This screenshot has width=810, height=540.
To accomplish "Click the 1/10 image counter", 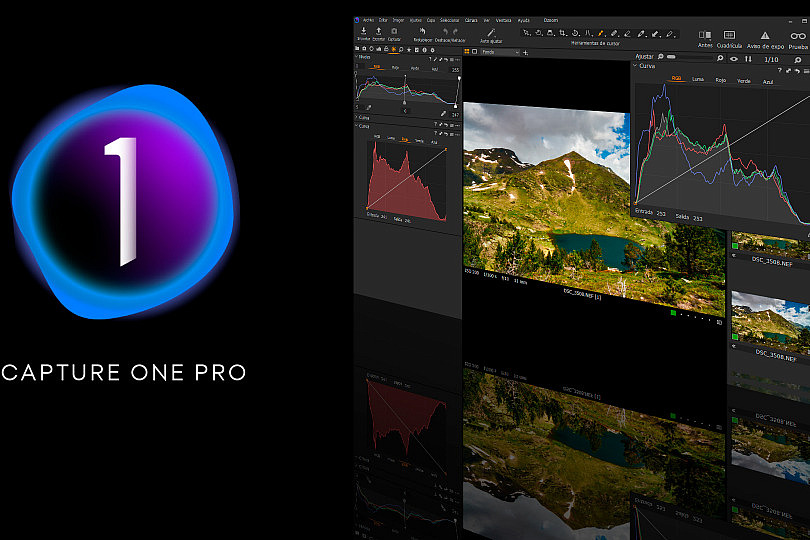I will point(771,59).
